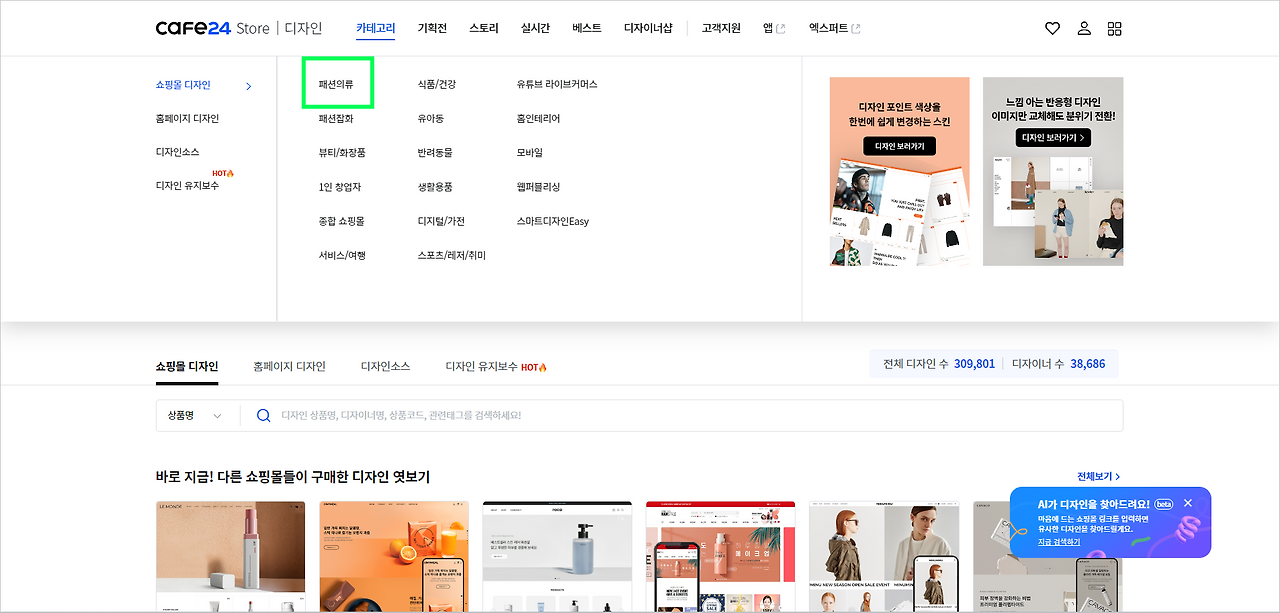
Task: Select 홈페이지 디자인 in the category sidebar
Action: pos(187,118)
